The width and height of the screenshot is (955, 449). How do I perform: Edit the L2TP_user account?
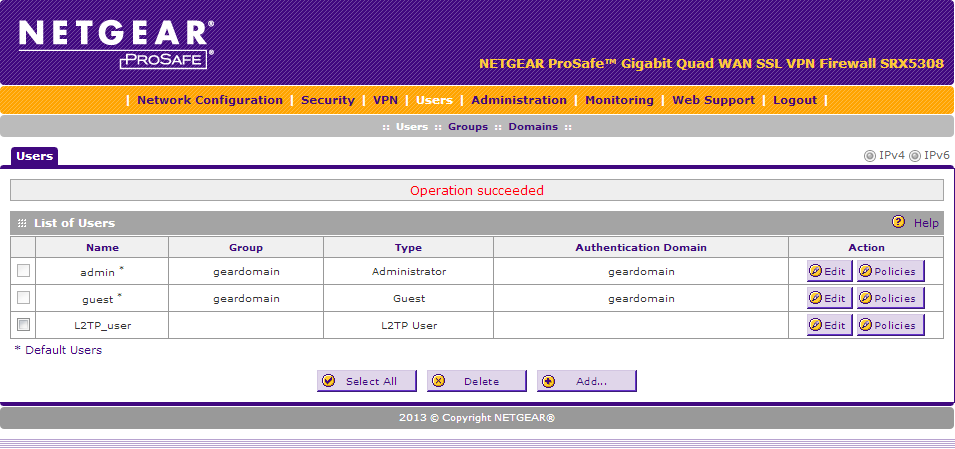coord(829,325)
